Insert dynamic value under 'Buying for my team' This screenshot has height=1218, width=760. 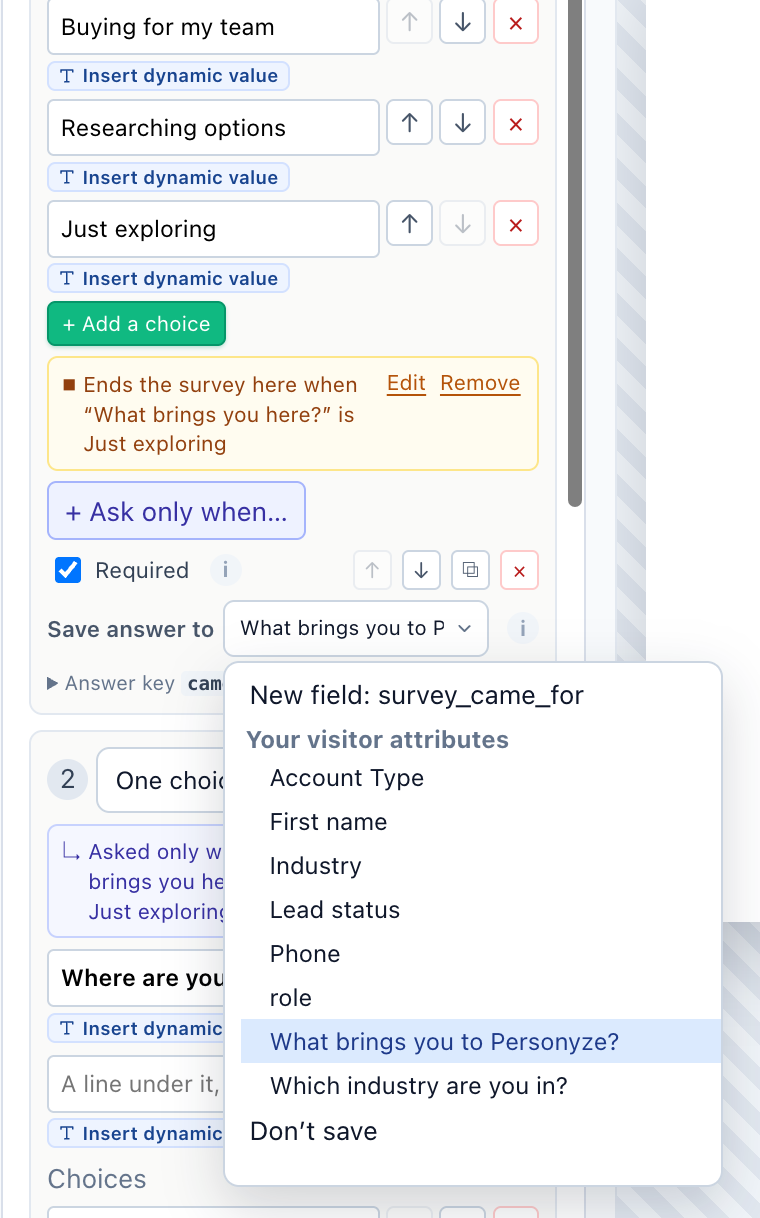(169, 77)
